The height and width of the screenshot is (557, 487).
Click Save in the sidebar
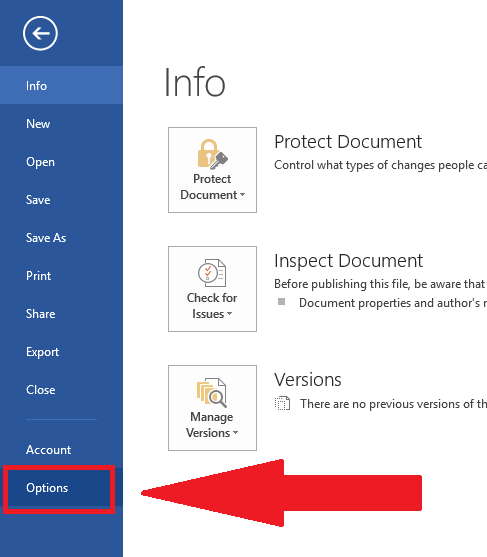pos(61,200)
